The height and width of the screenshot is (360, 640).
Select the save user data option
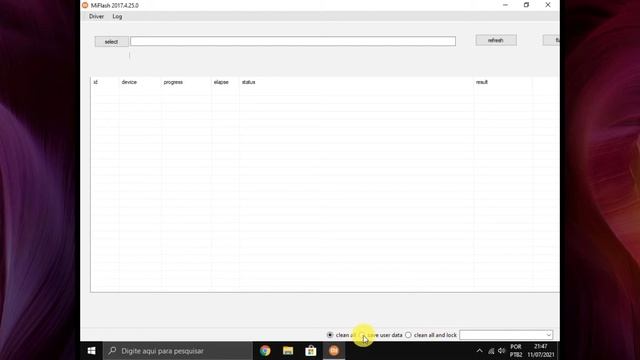[381, 335]
